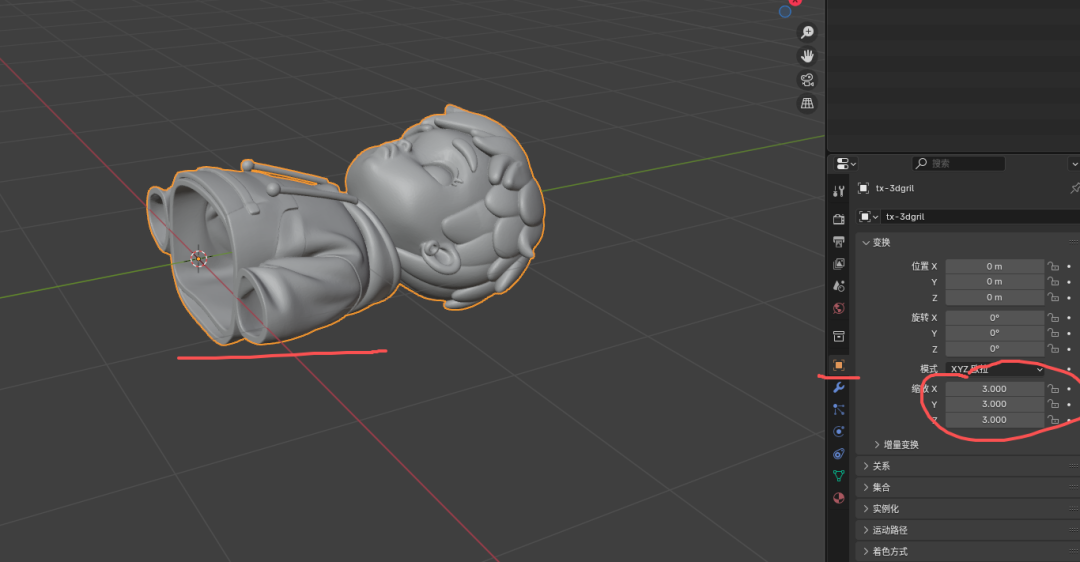The width and height of the screenshot is (1080, 562).
Task: Click the viewport zoom magnifier gizmo
Action: 807,32
